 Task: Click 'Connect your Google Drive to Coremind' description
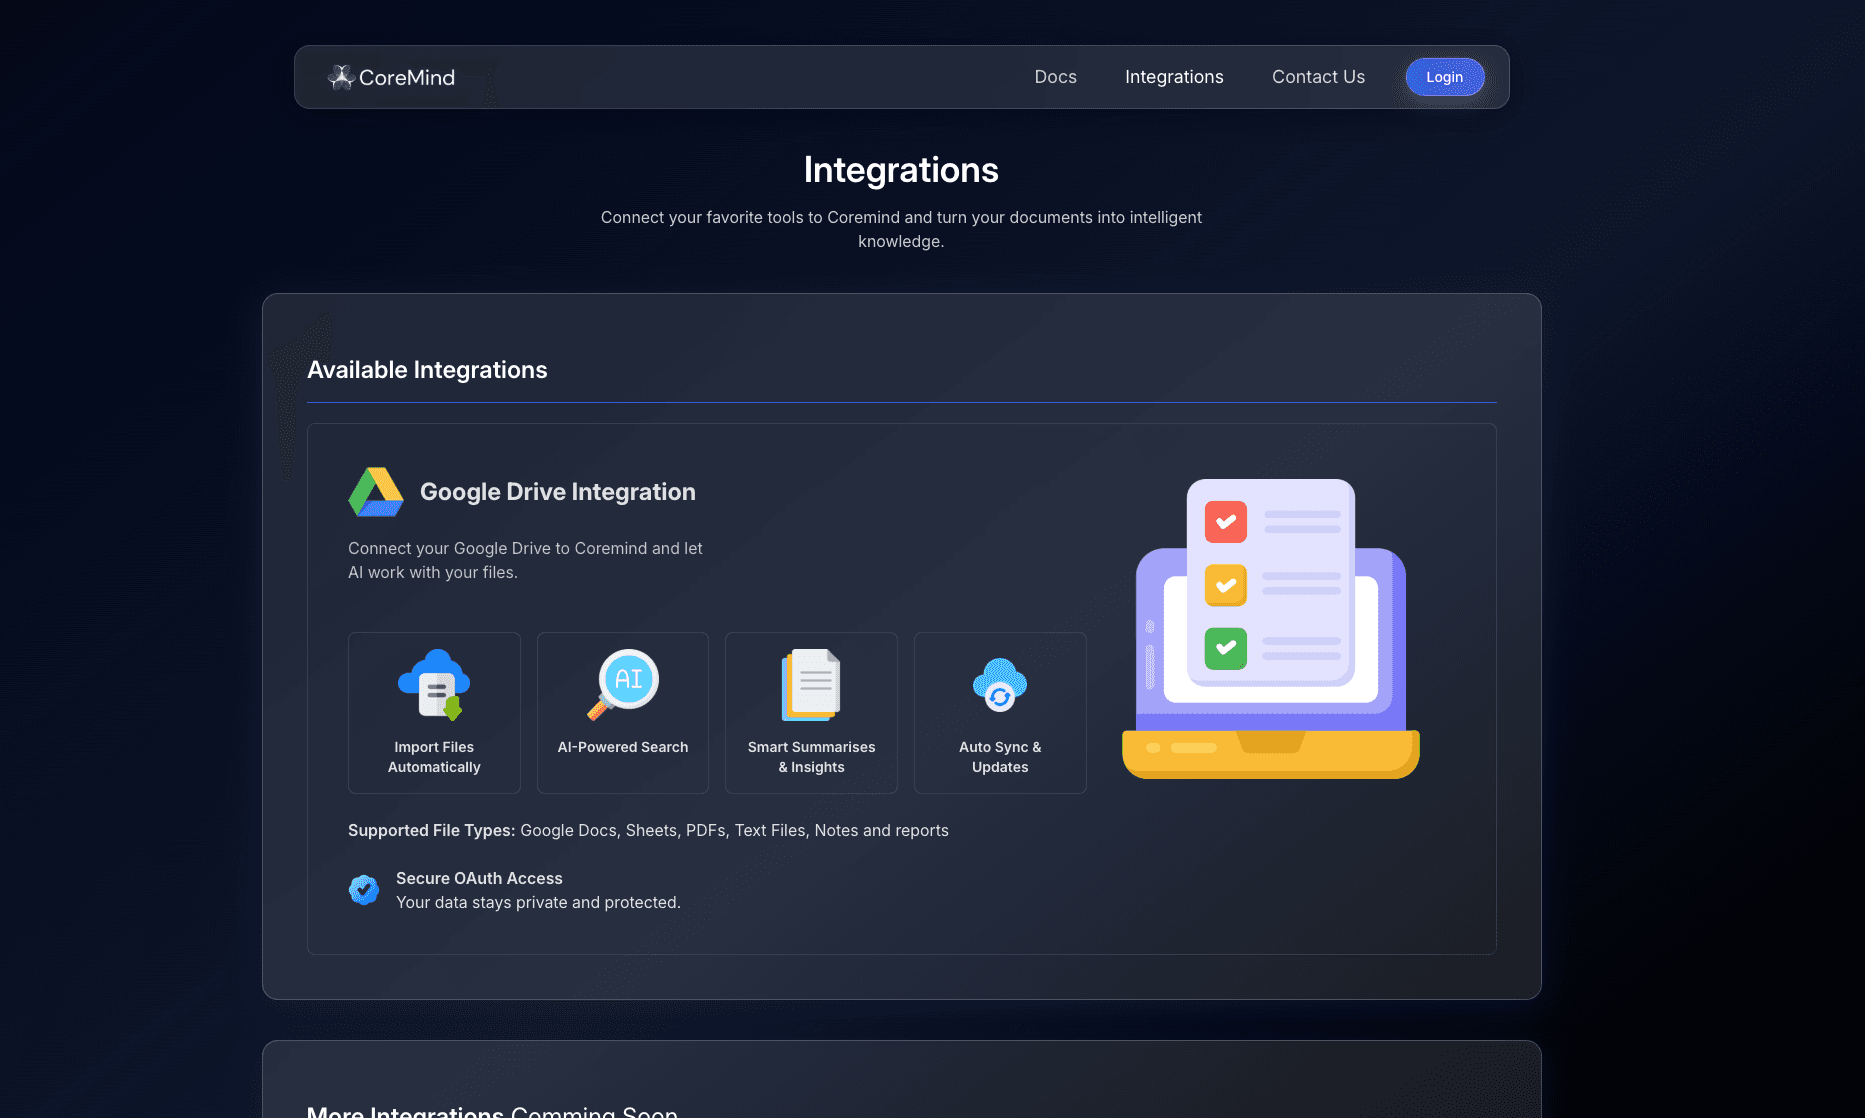tap(525, 560)
